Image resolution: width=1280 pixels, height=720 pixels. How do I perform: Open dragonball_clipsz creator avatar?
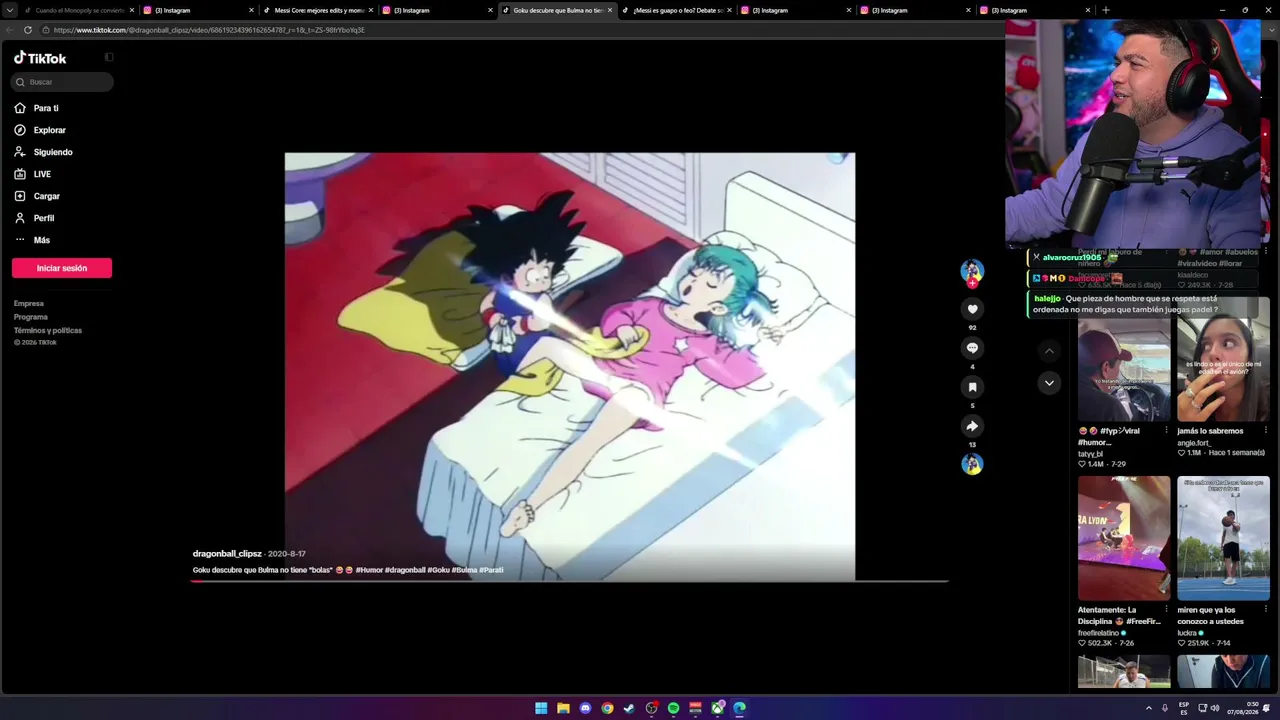[x=972, y=270]
